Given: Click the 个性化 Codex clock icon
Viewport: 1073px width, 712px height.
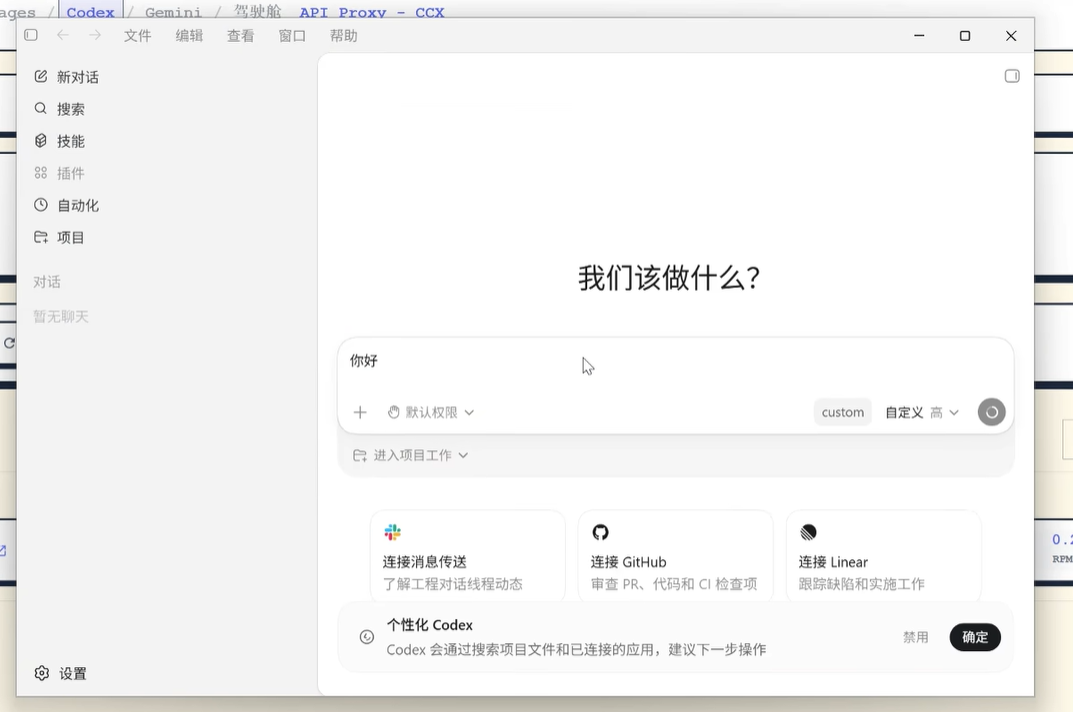Looking at the screenshot, I should (x=367, y=637).
